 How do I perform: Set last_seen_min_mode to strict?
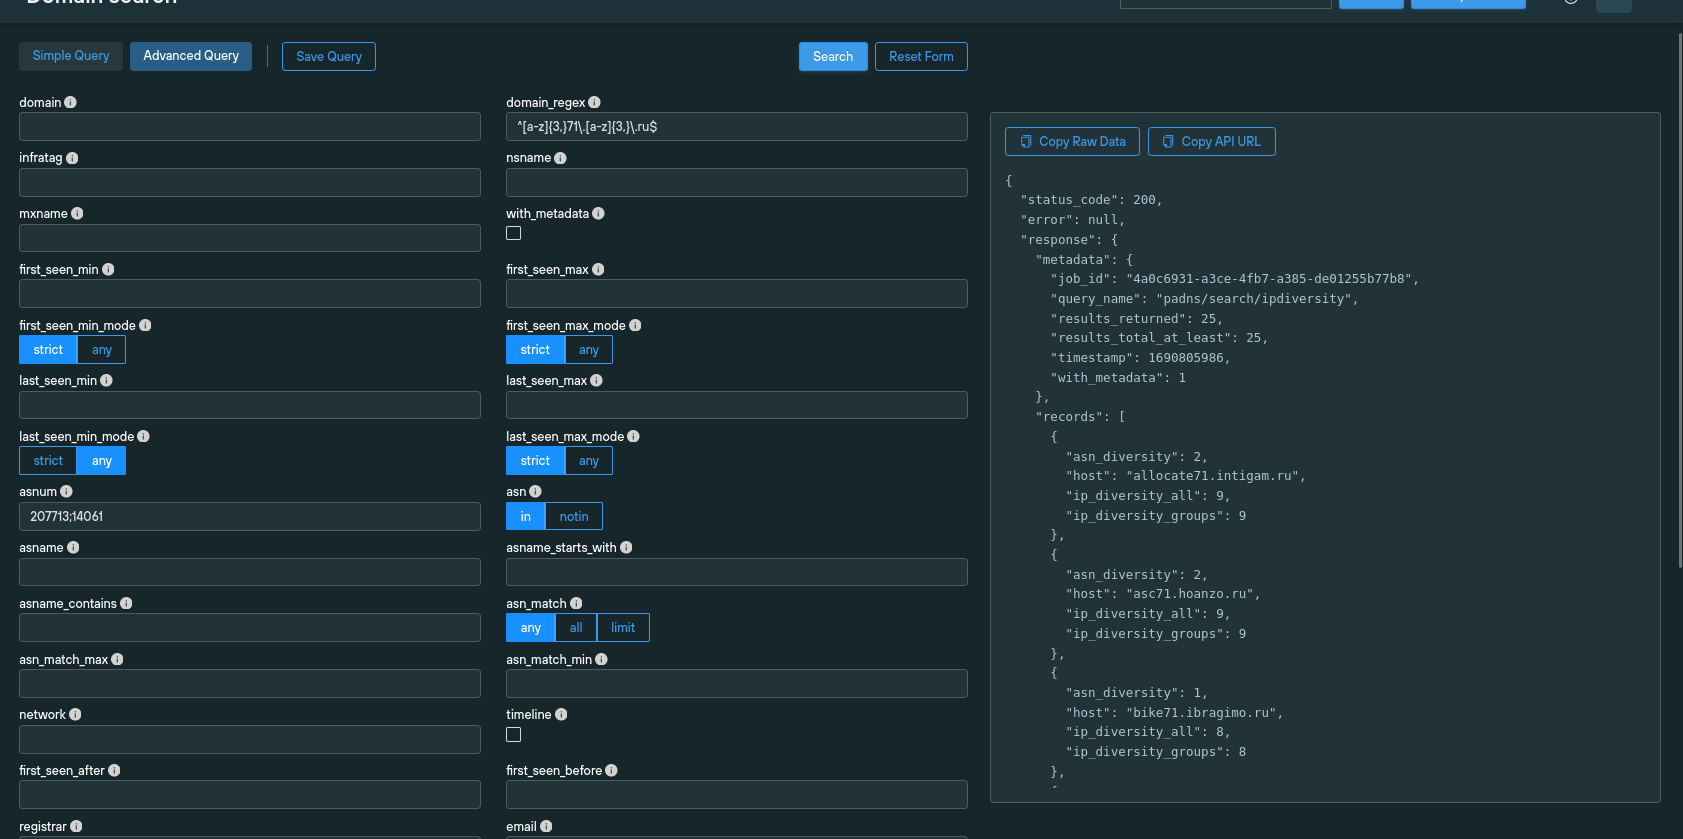pyautogui.click(x=48, y=460)
